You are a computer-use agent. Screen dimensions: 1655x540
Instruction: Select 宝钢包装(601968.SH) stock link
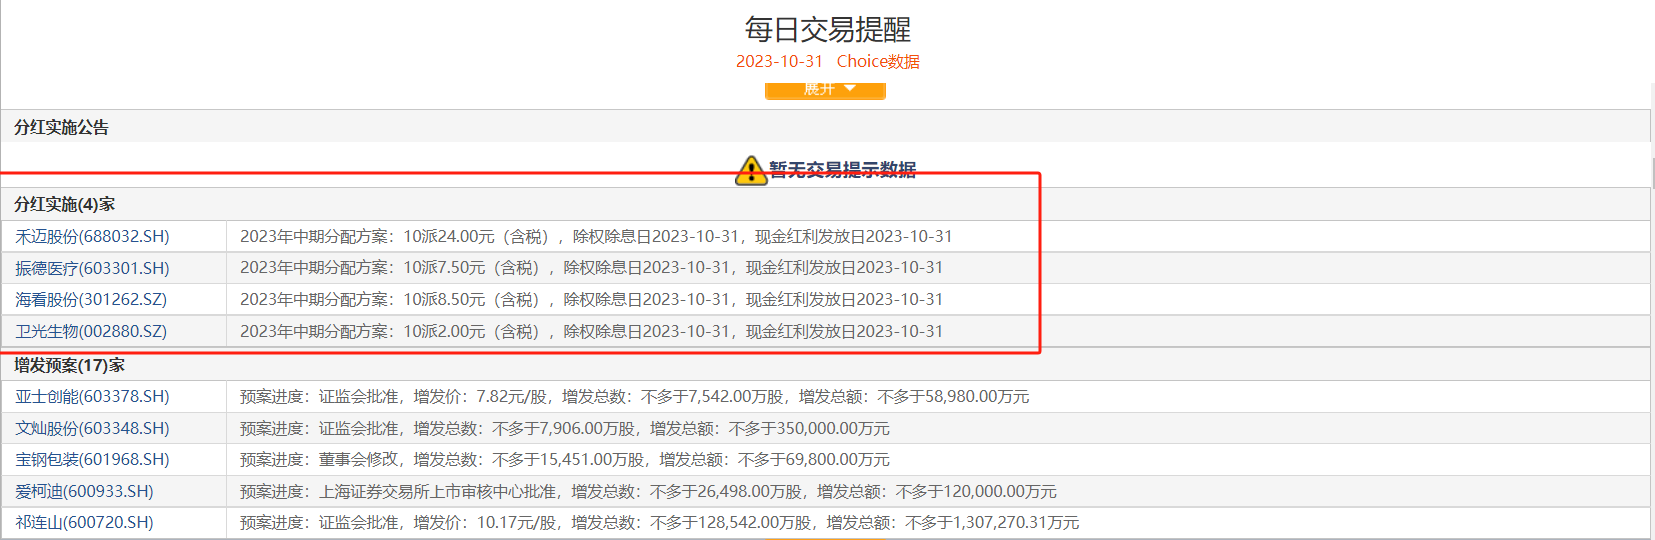[x=92, y=460]
